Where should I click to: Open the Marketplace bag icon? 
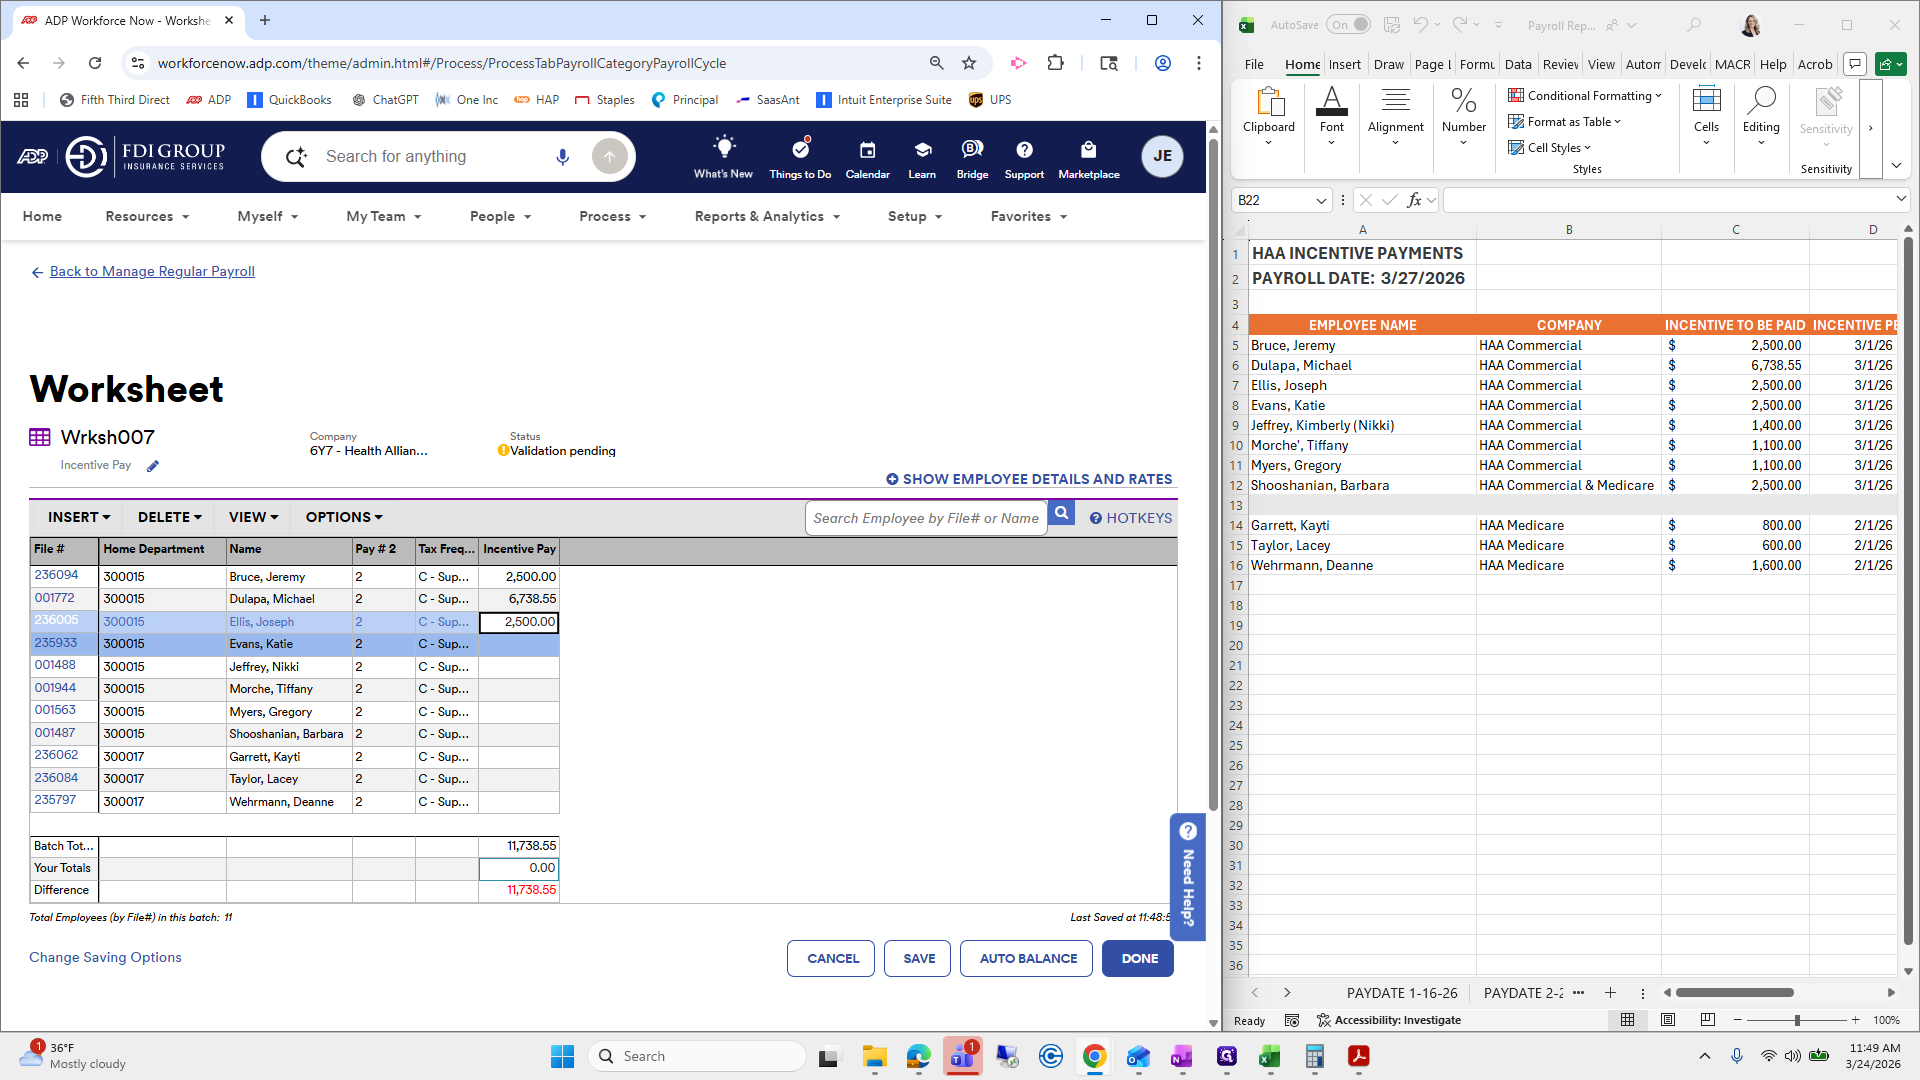1088,150
